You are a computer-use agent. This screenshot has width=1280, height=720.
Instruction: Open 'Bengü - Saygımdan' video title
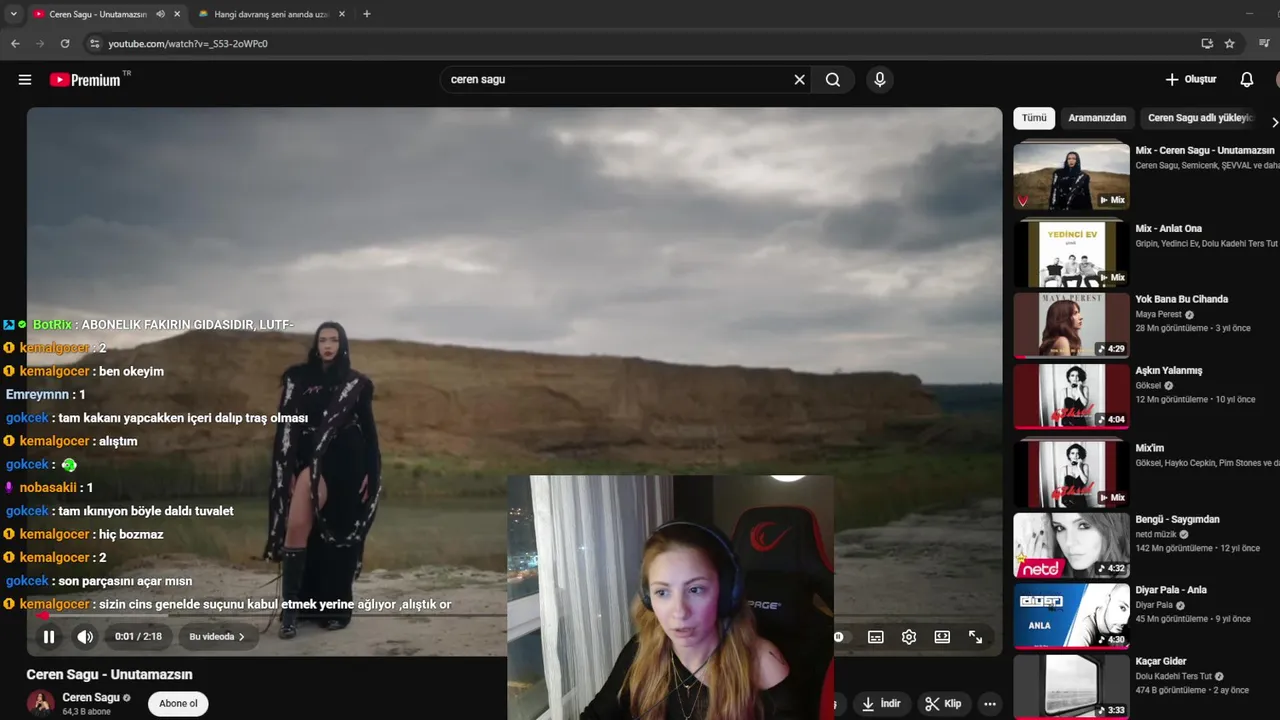coord(1177,520)
